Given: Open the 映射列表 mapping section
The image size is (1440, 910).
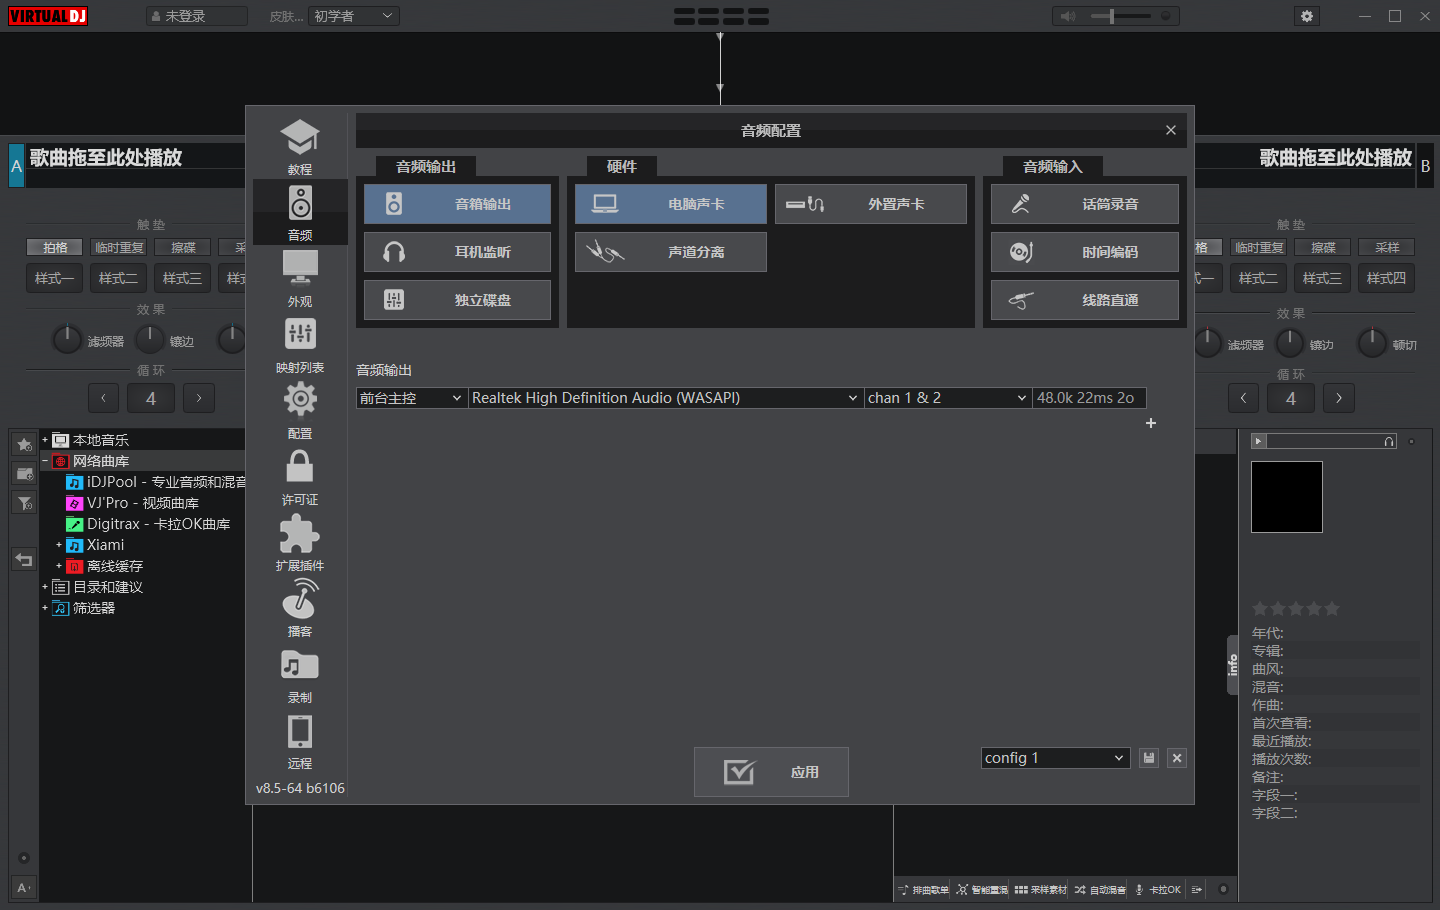Looking at the screenshot, I should pyautogui.click(x=300, y=345).
